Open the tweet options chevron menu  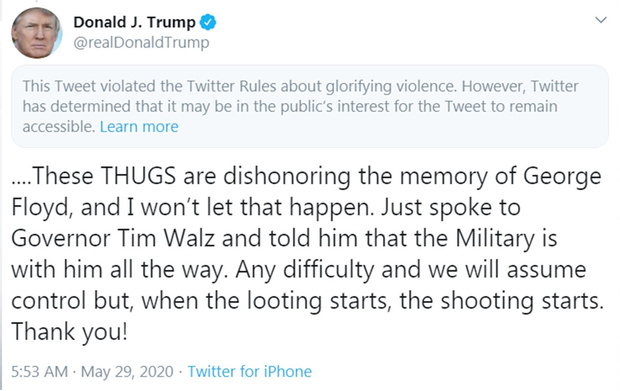(x=601, y=20)
